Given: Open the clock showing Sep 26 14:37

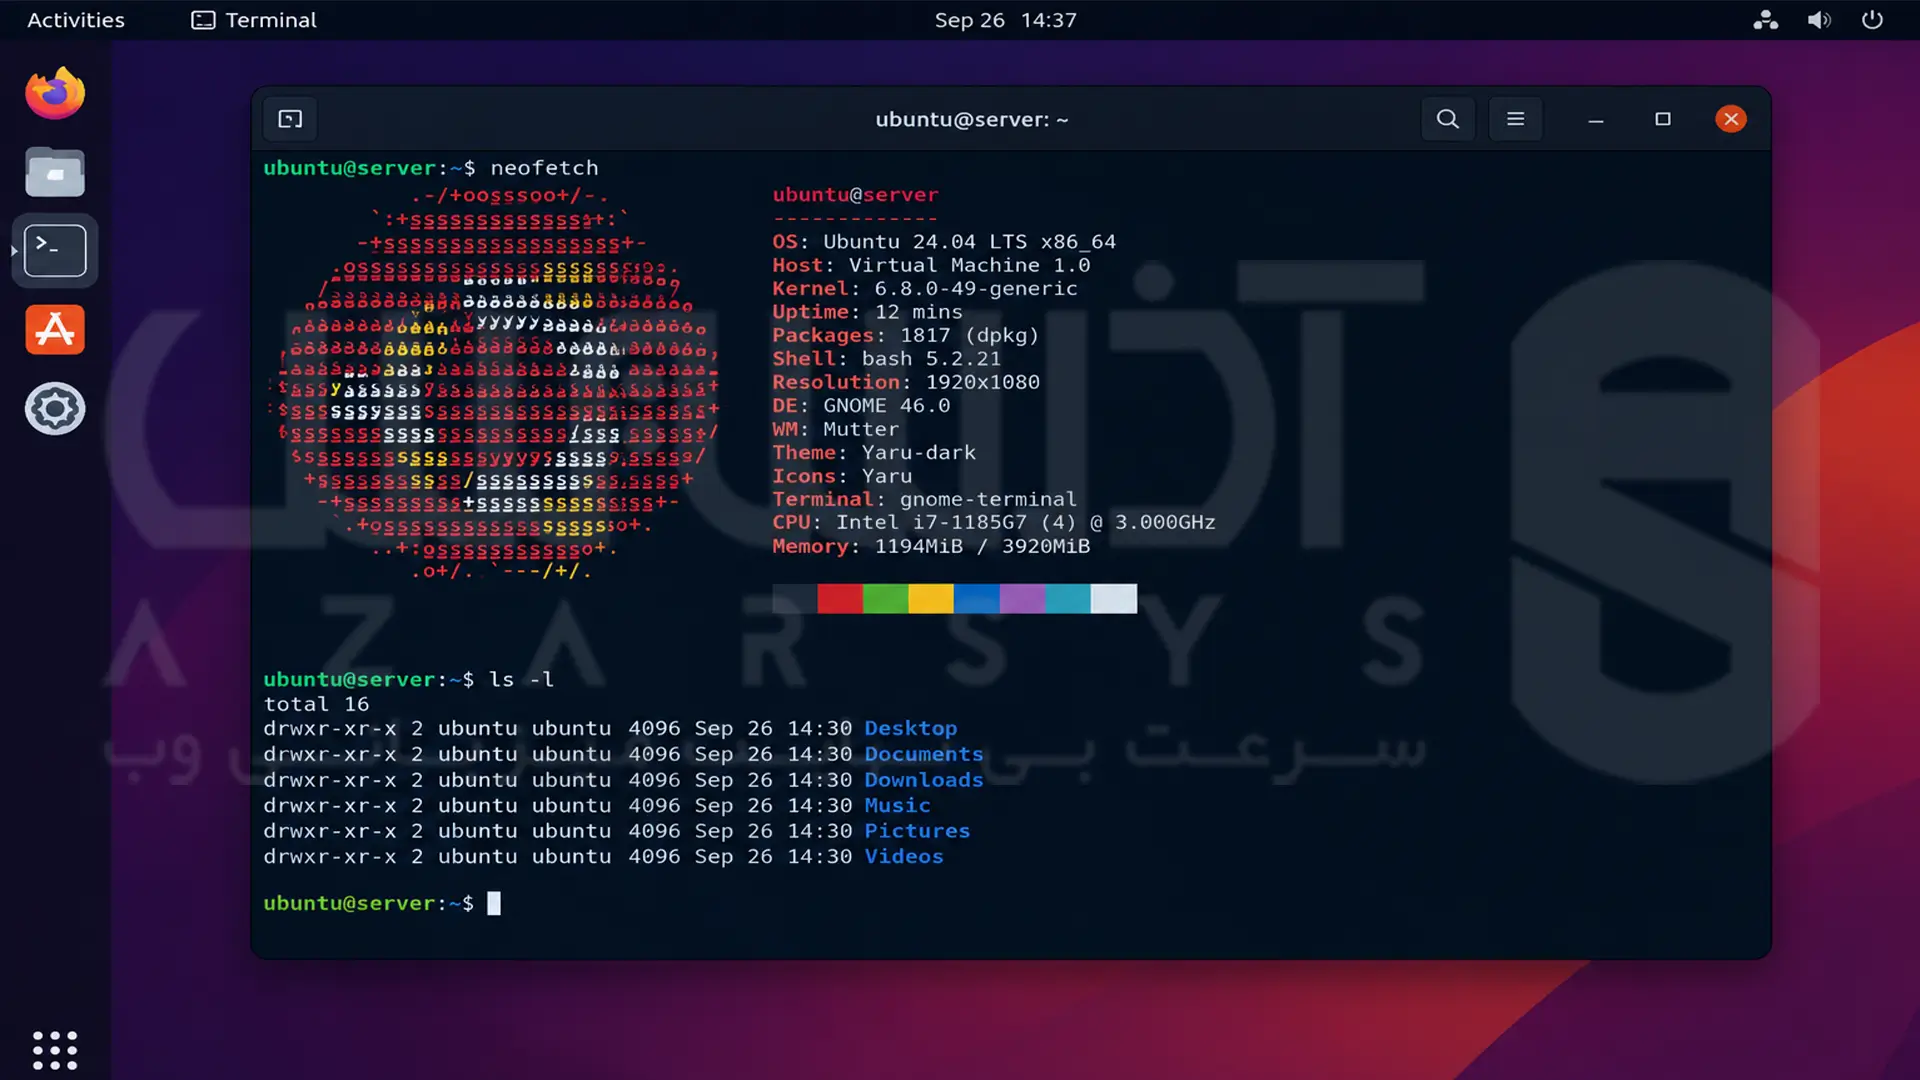Looking at the screenshot, I should pyautogui.click(x=1005, y=20).
